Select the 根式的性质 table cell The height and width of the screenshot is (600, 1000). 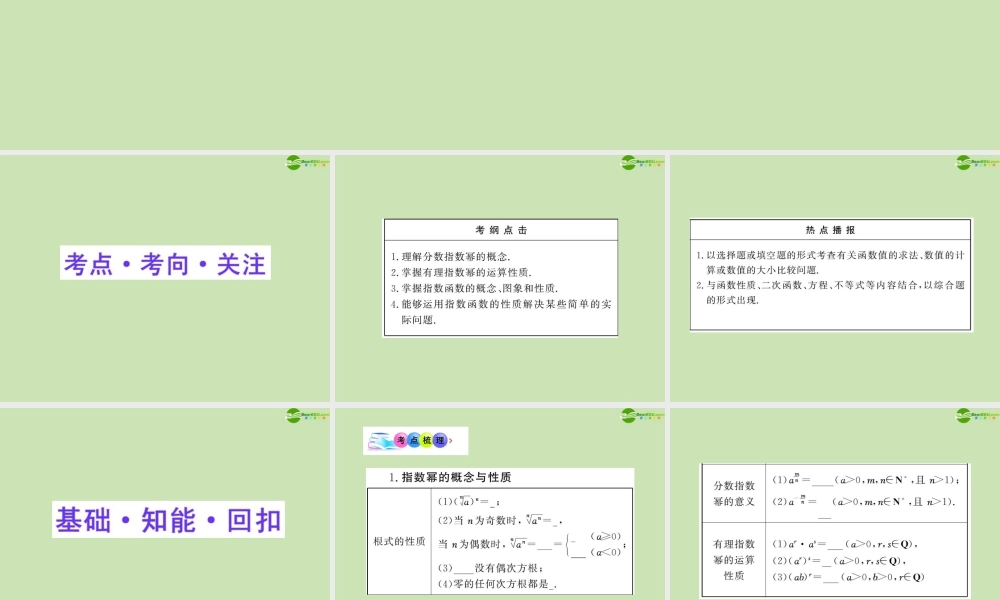pyautogui.click(x=399, y=541)
